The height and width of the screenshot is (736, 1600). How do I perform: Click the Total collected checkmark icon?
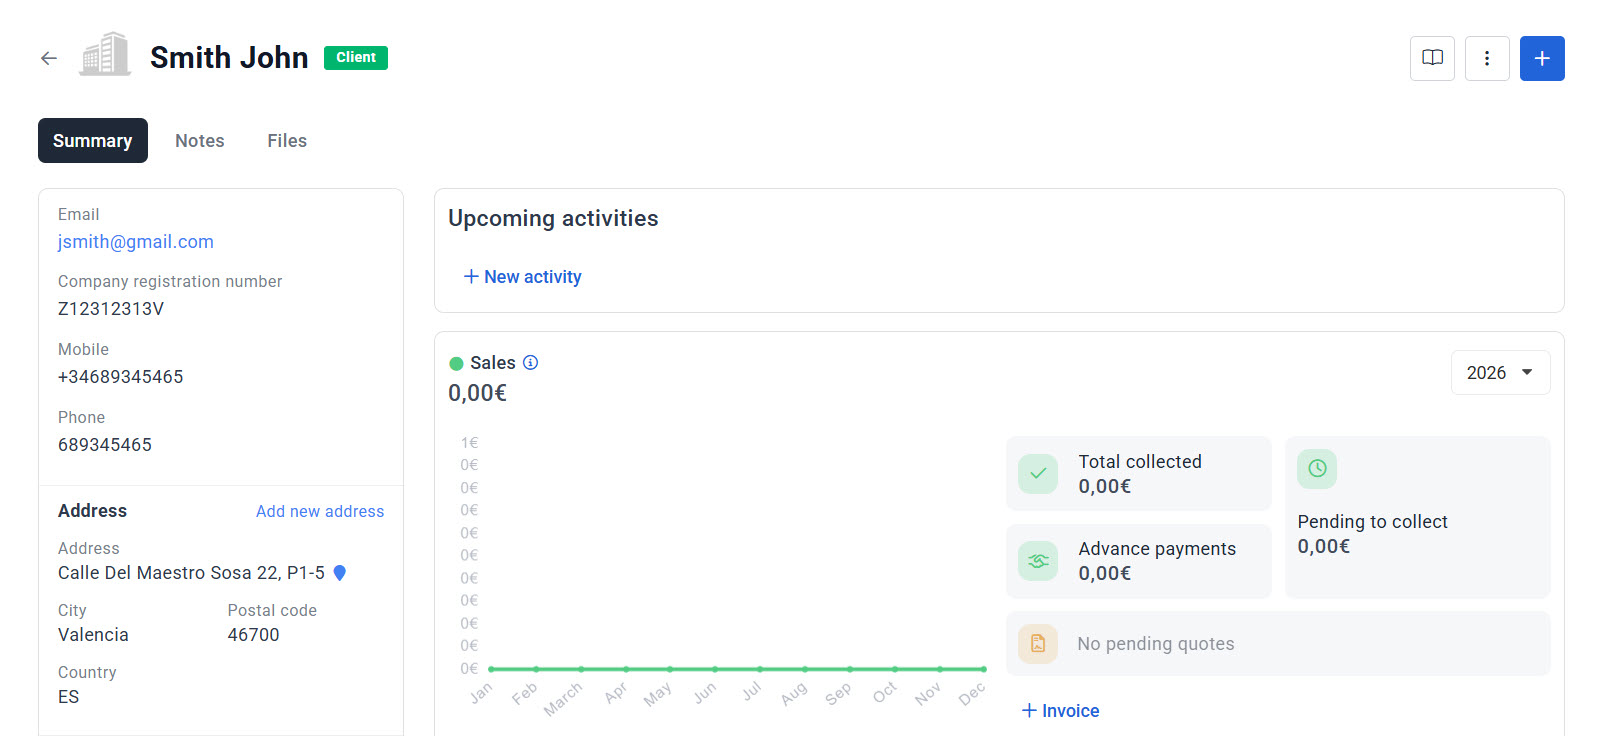click(x=1038, y=474)
